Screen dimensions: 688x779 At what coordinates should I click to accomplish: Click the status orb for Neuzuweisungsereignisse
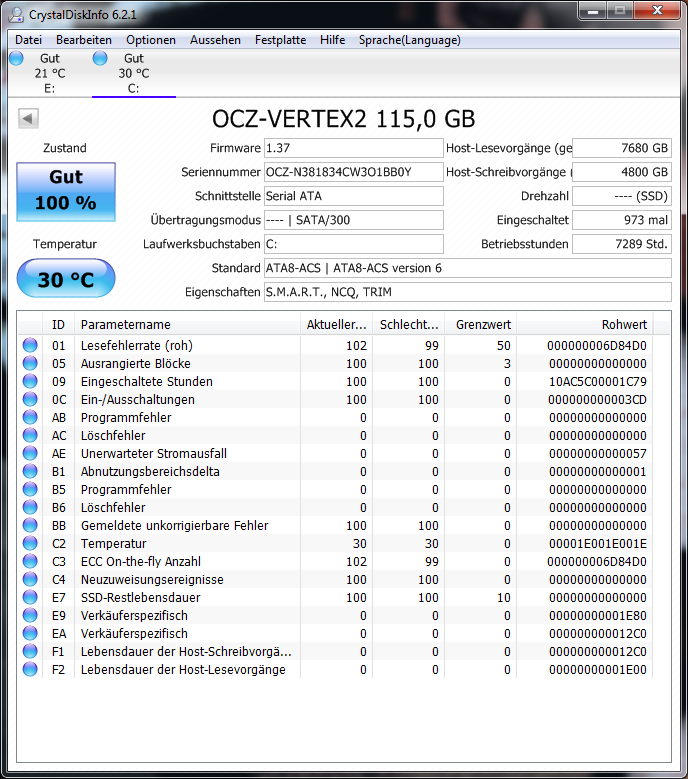[30, 579]
